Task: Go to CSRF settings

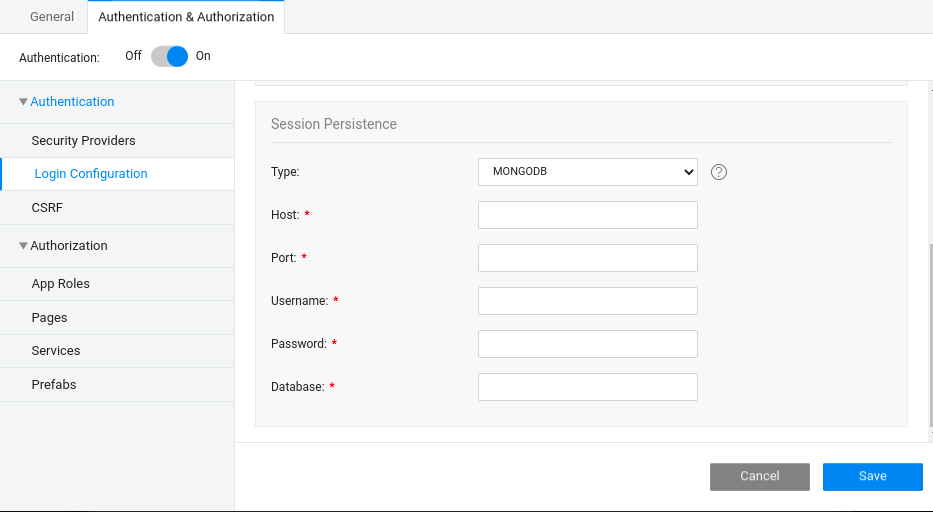Action: pyautogui.click(x=47, y=208)
